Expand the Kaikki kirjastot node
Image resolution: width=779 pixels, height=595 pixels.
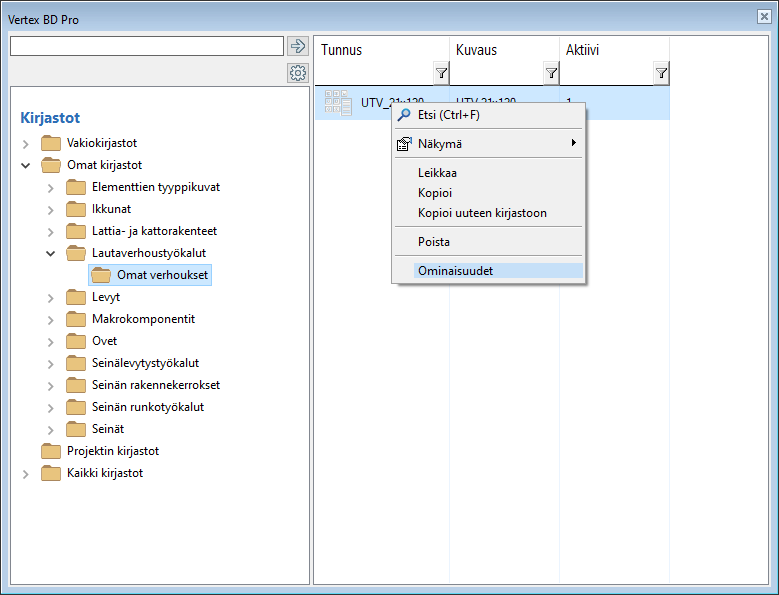(x=26, y=473)
